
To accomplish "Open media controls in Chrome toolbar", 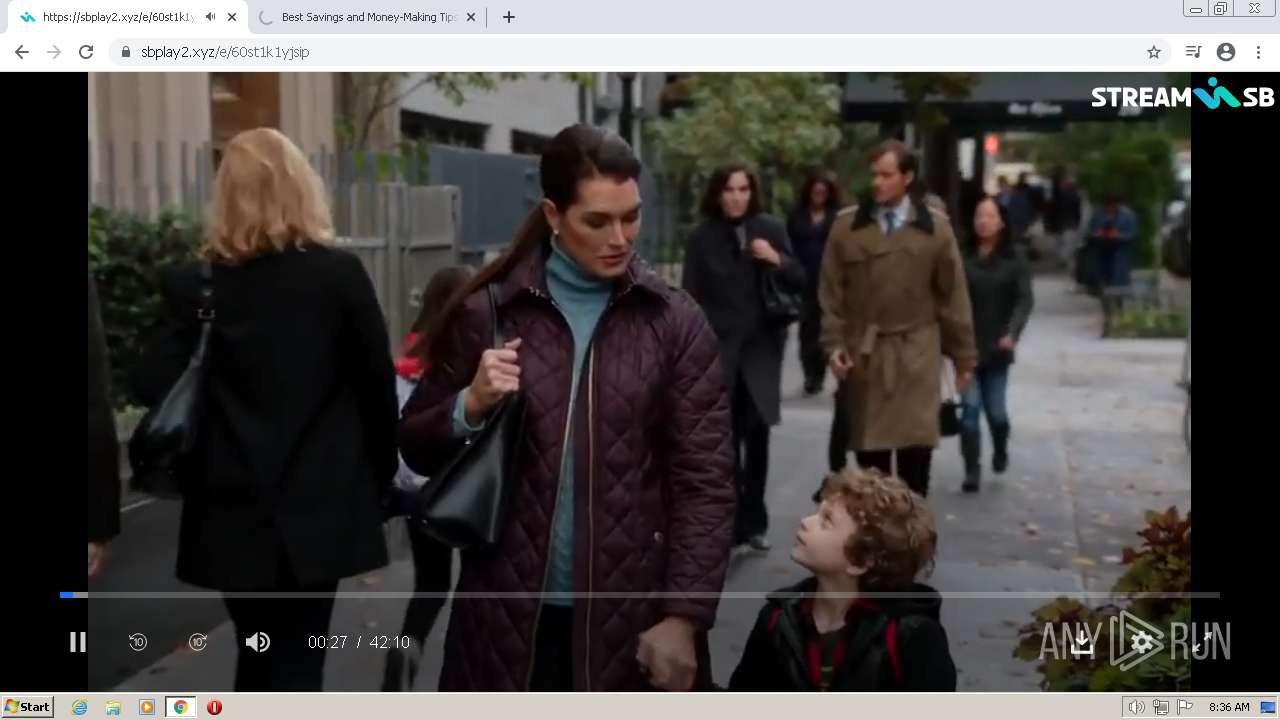I will click(x=1193, y=52).
